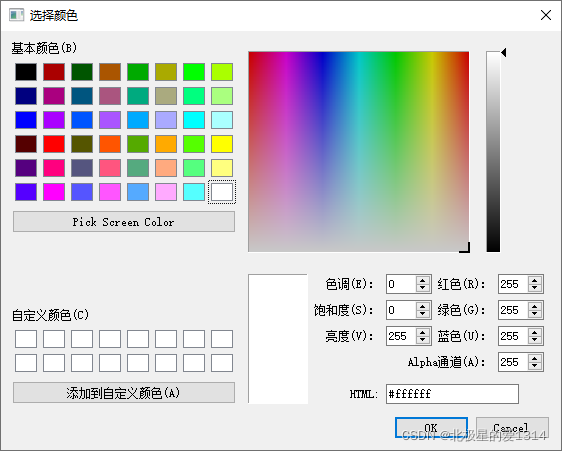Viewport: 562px width, 451px height.
Task: Decrease the 色调(E) hue value
Action: 423,288
